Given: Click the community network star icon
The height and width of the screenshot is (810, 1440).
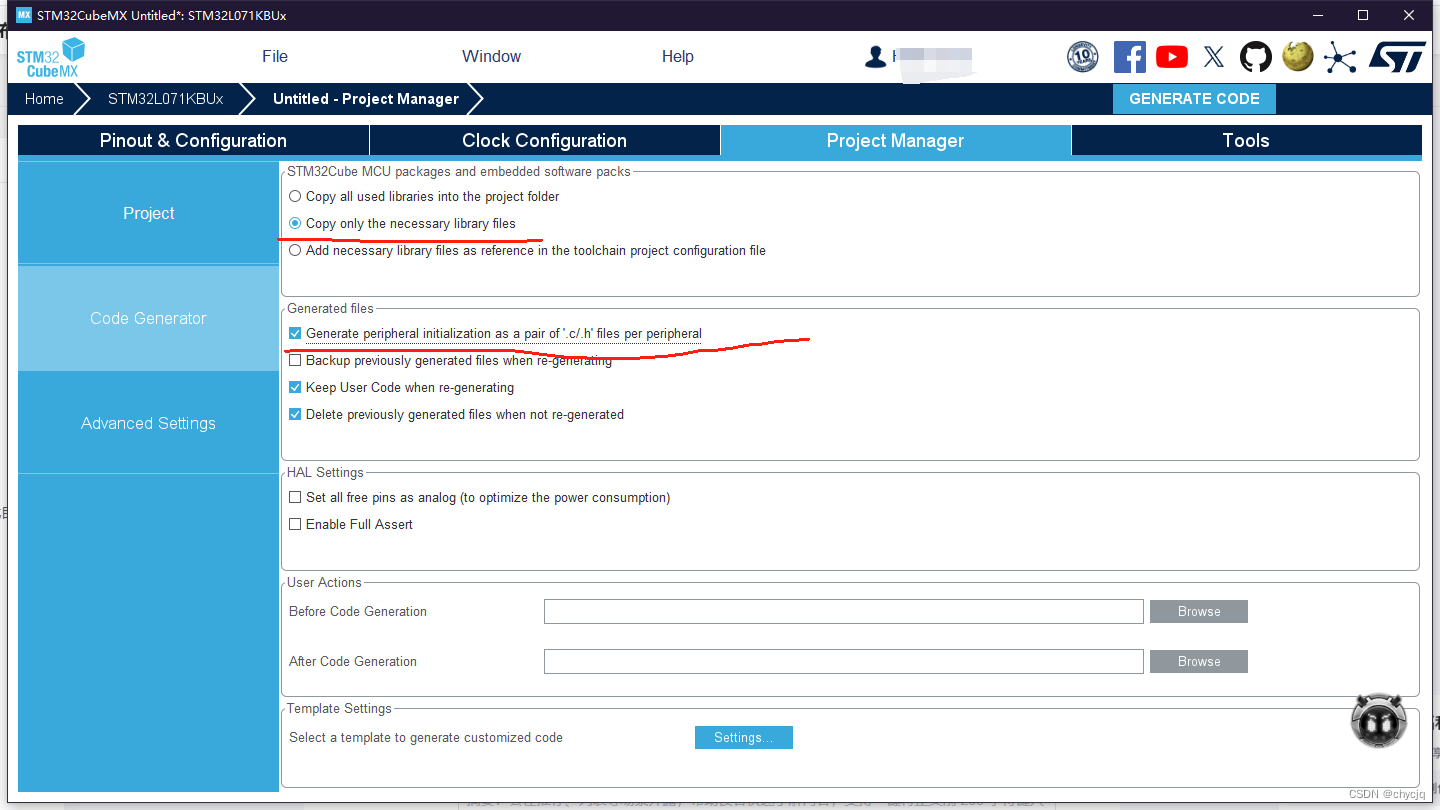Looking at the screenshot, I should (x=1339, y=57).
